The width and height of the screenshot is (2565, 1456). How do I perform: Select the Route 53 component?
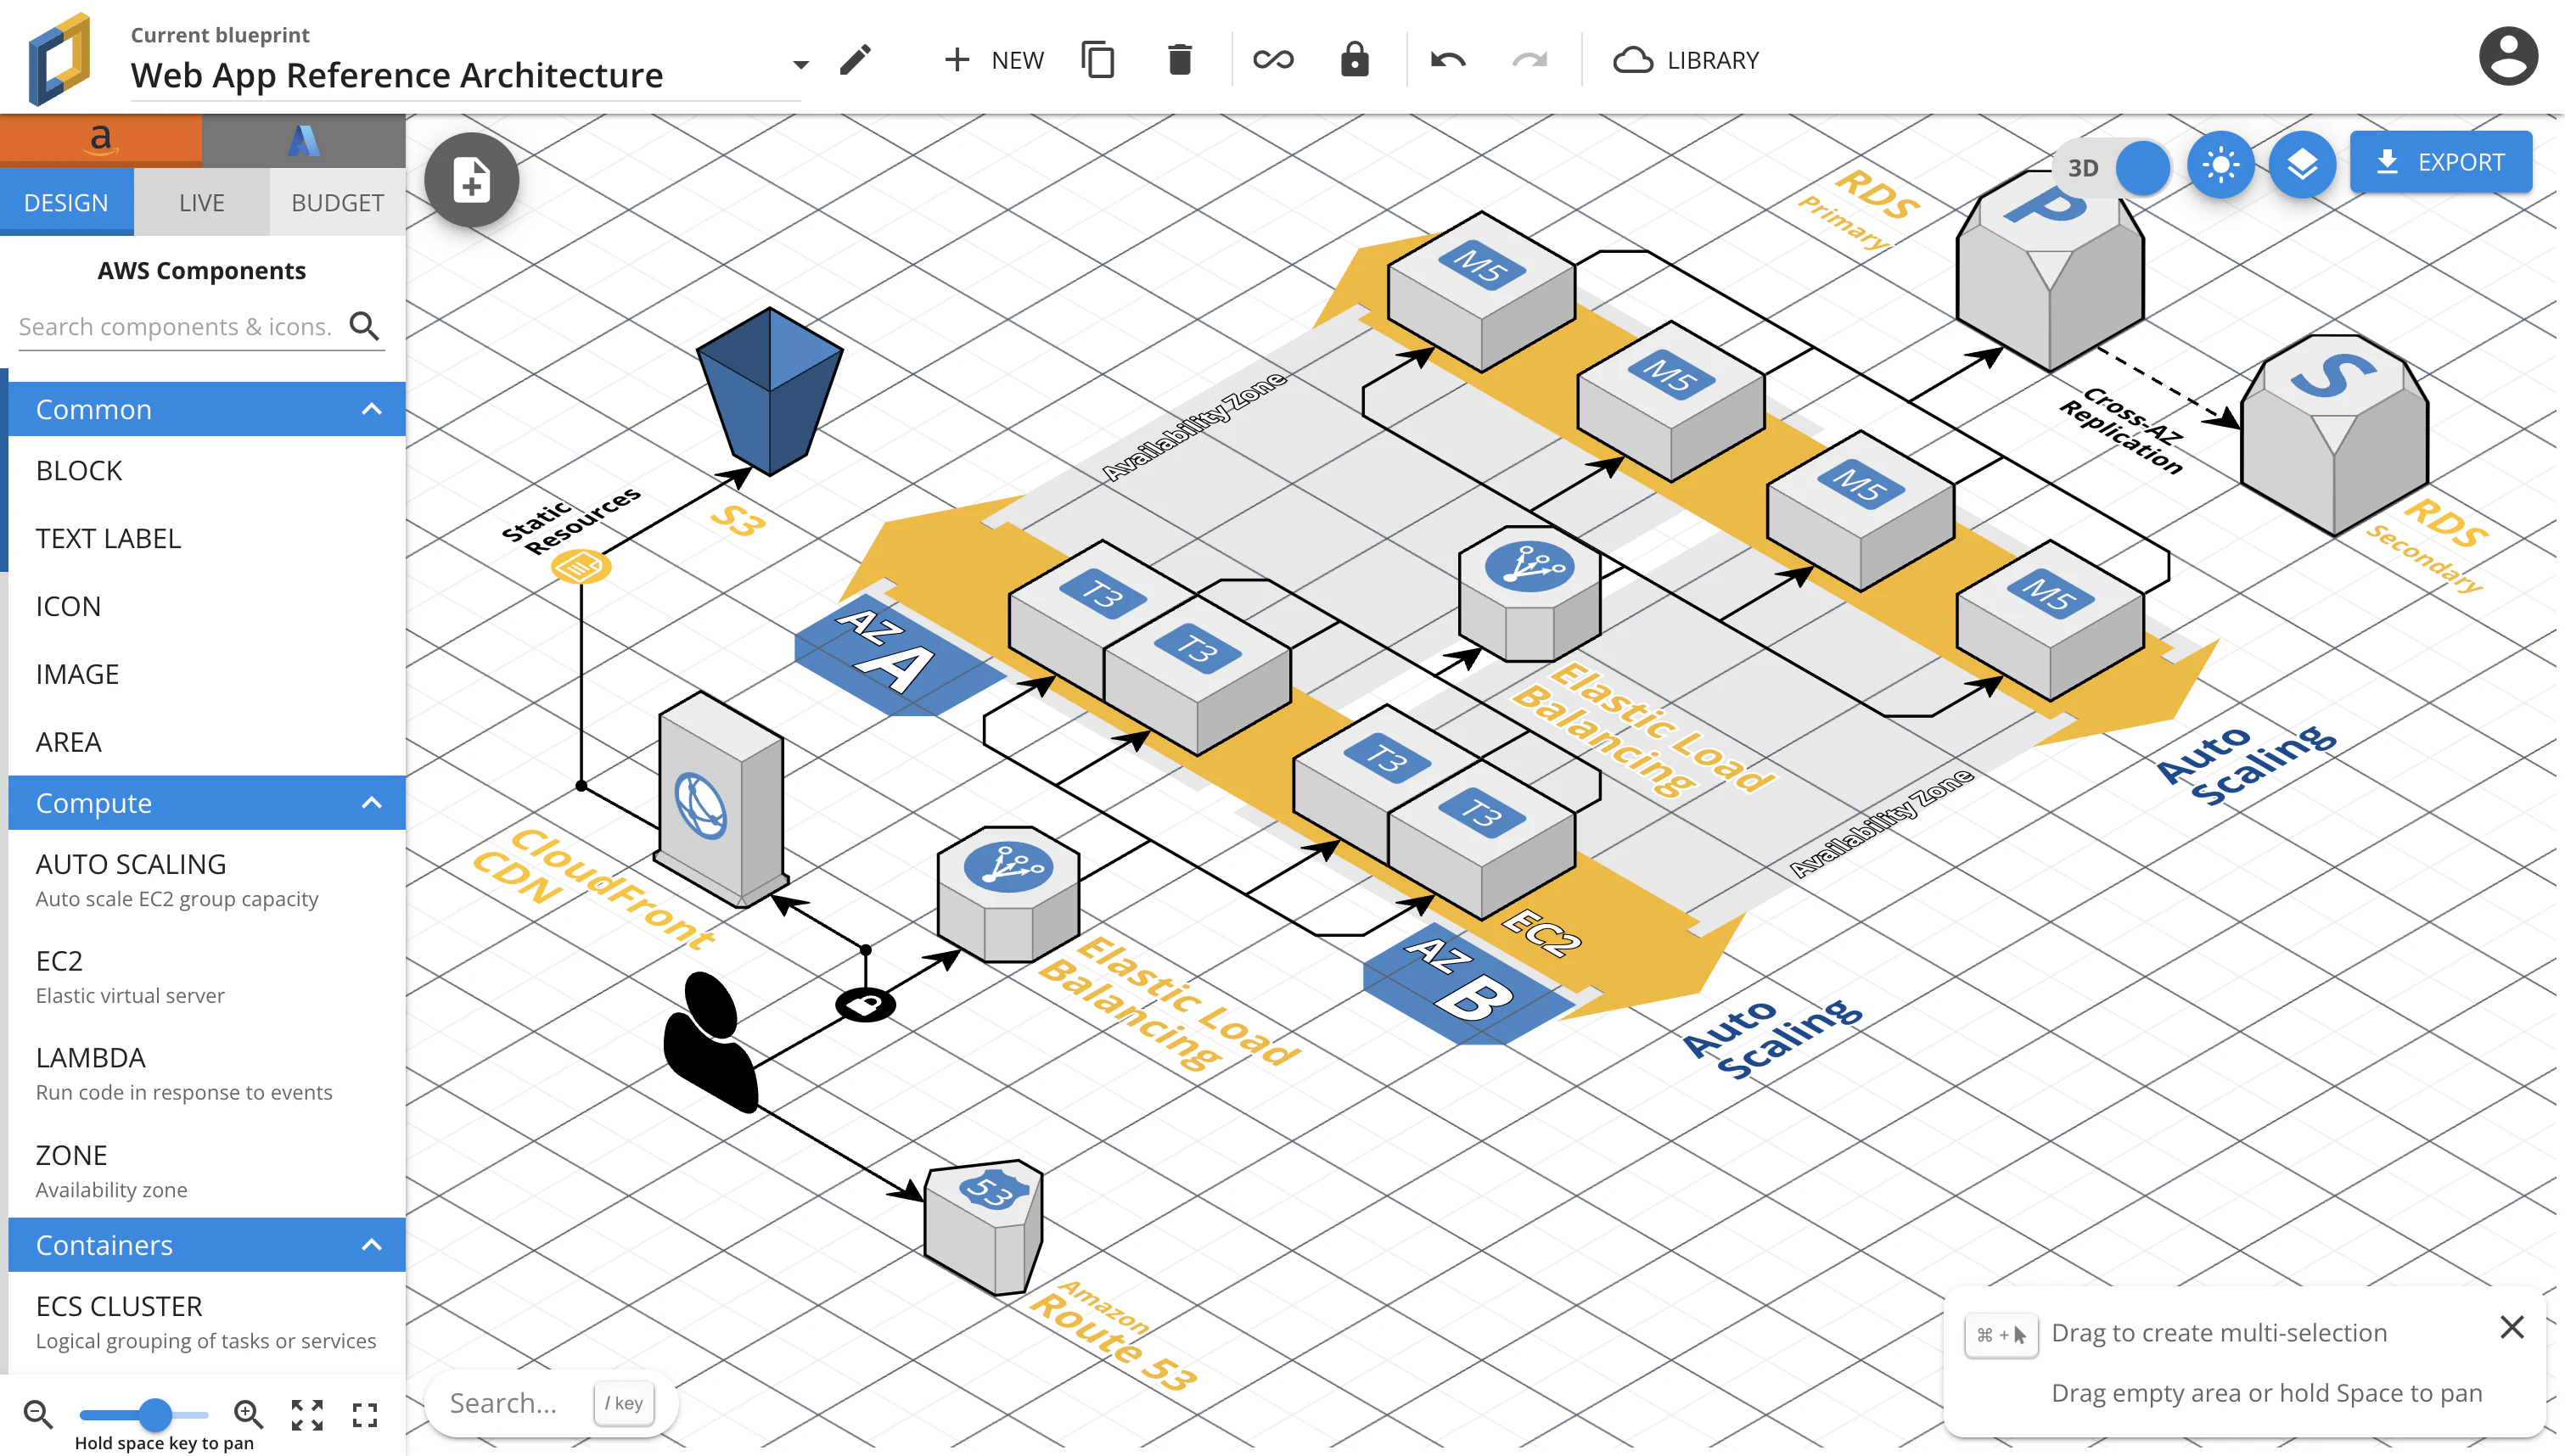(984, 1227)
